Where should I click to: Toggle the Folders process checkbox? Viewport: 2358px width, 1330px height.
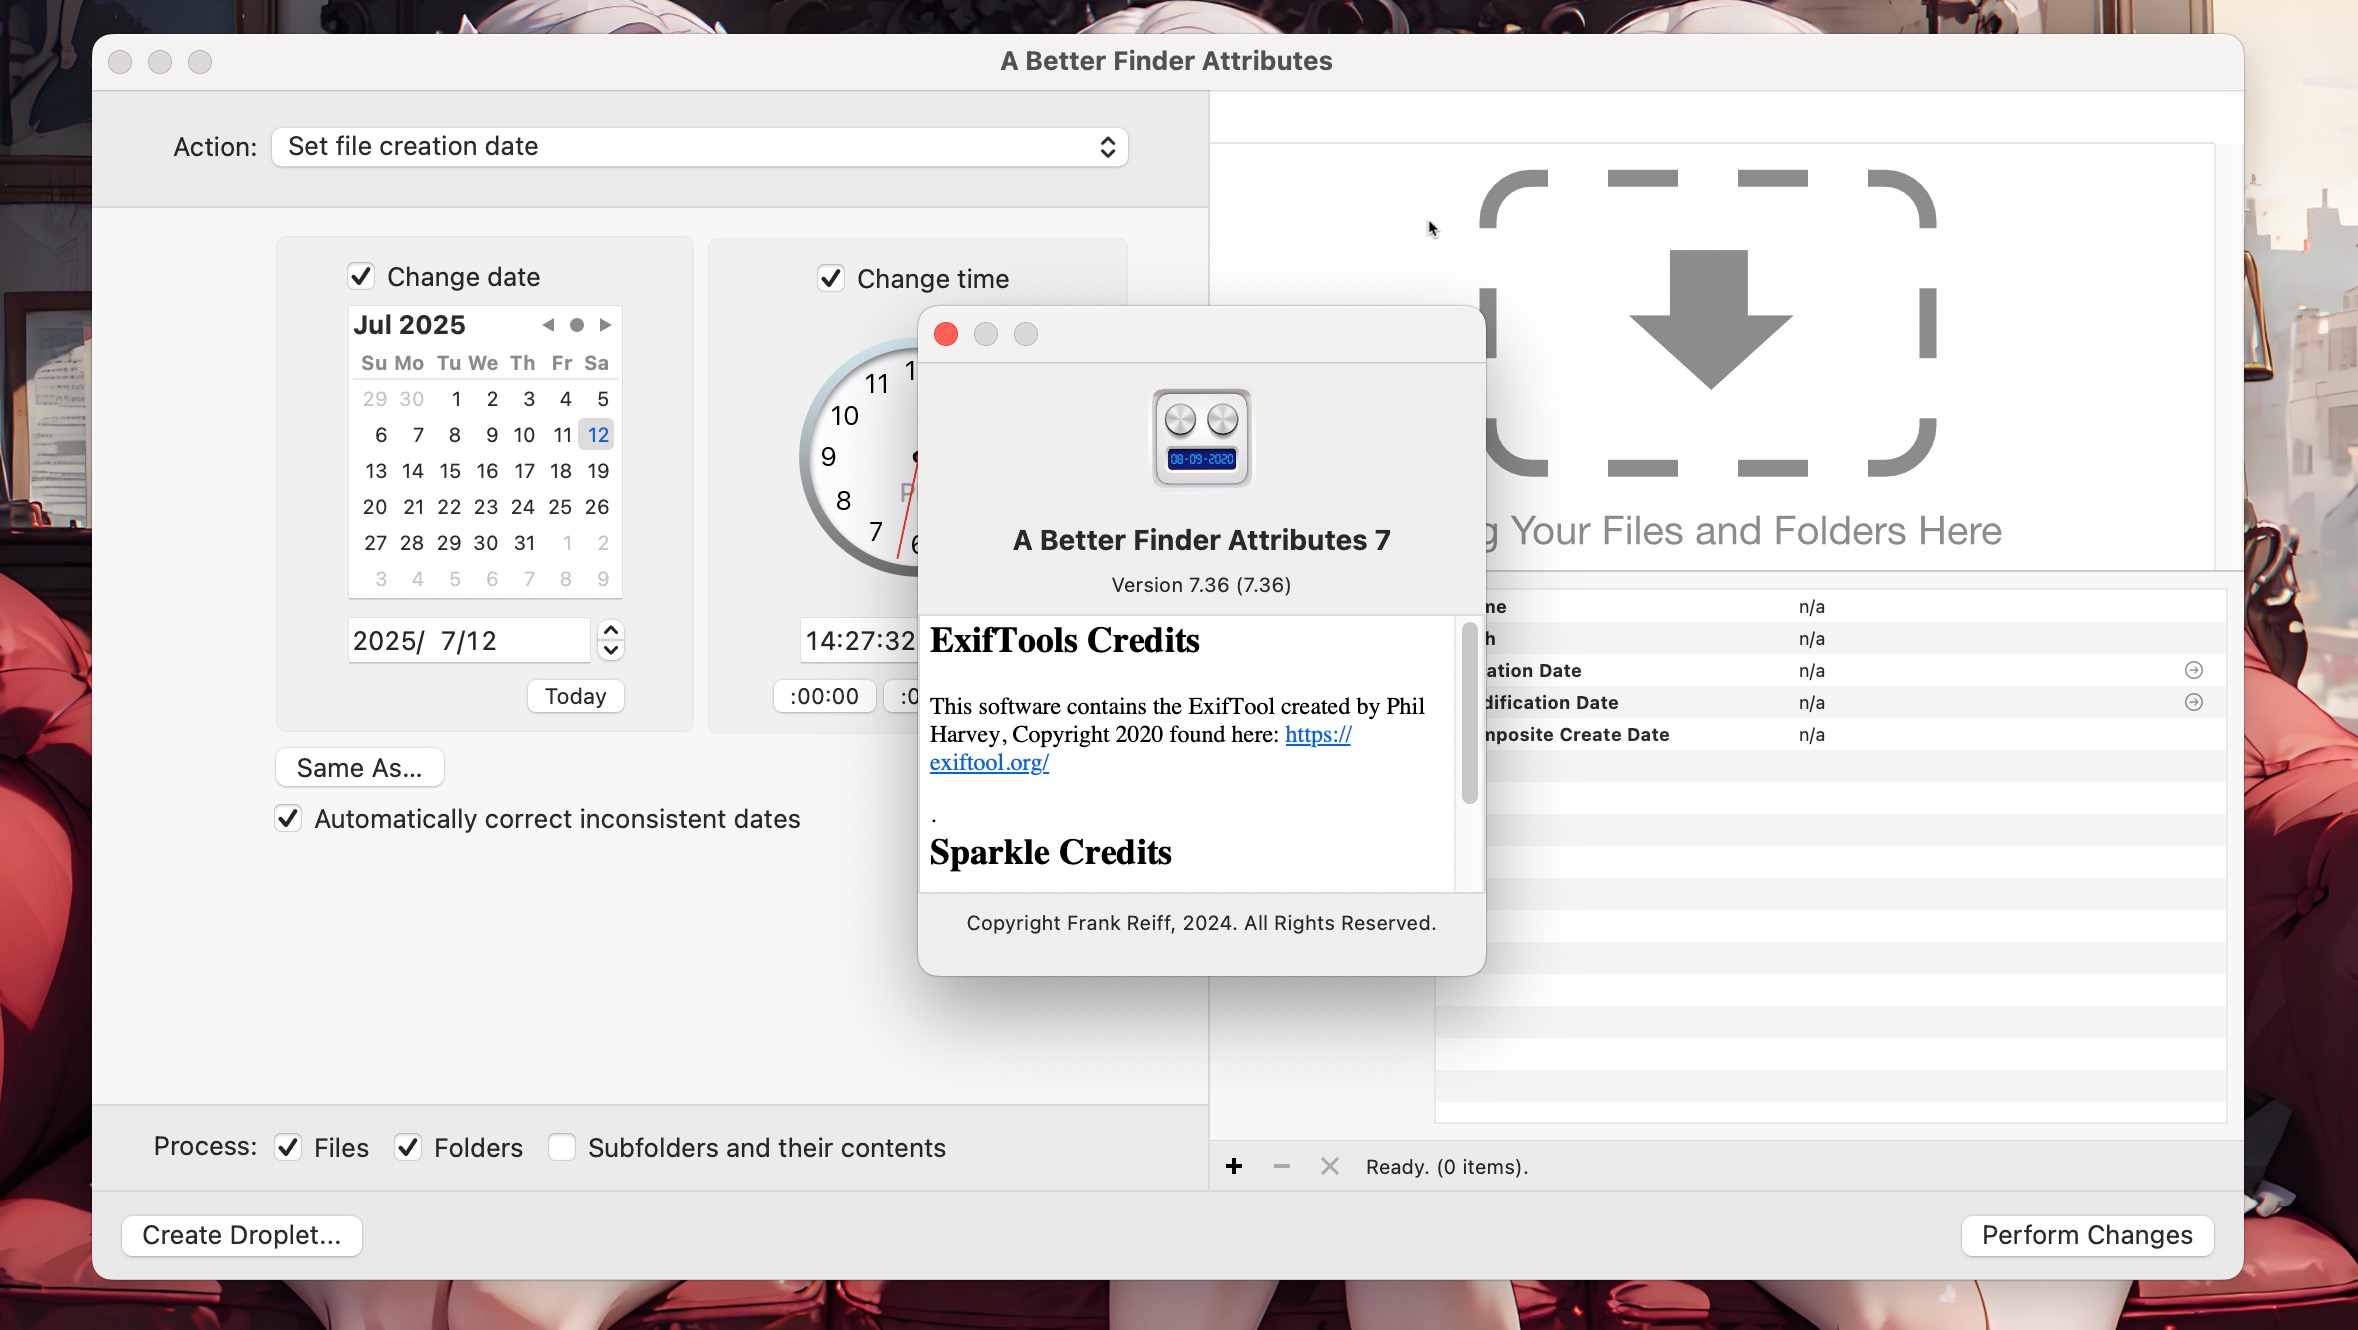pyautogui.click(x=408, y=1147)
